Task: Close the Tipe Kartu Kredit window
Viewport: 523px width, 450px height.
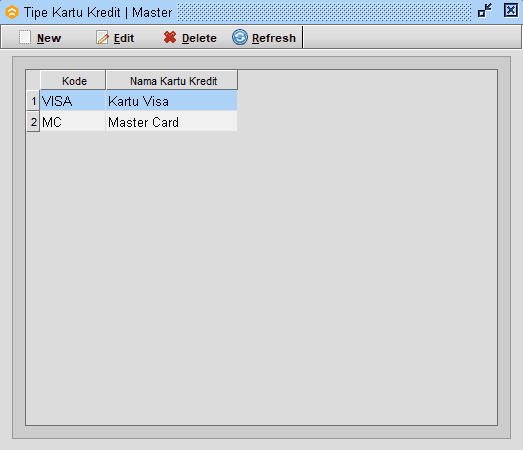Action: 511,10
